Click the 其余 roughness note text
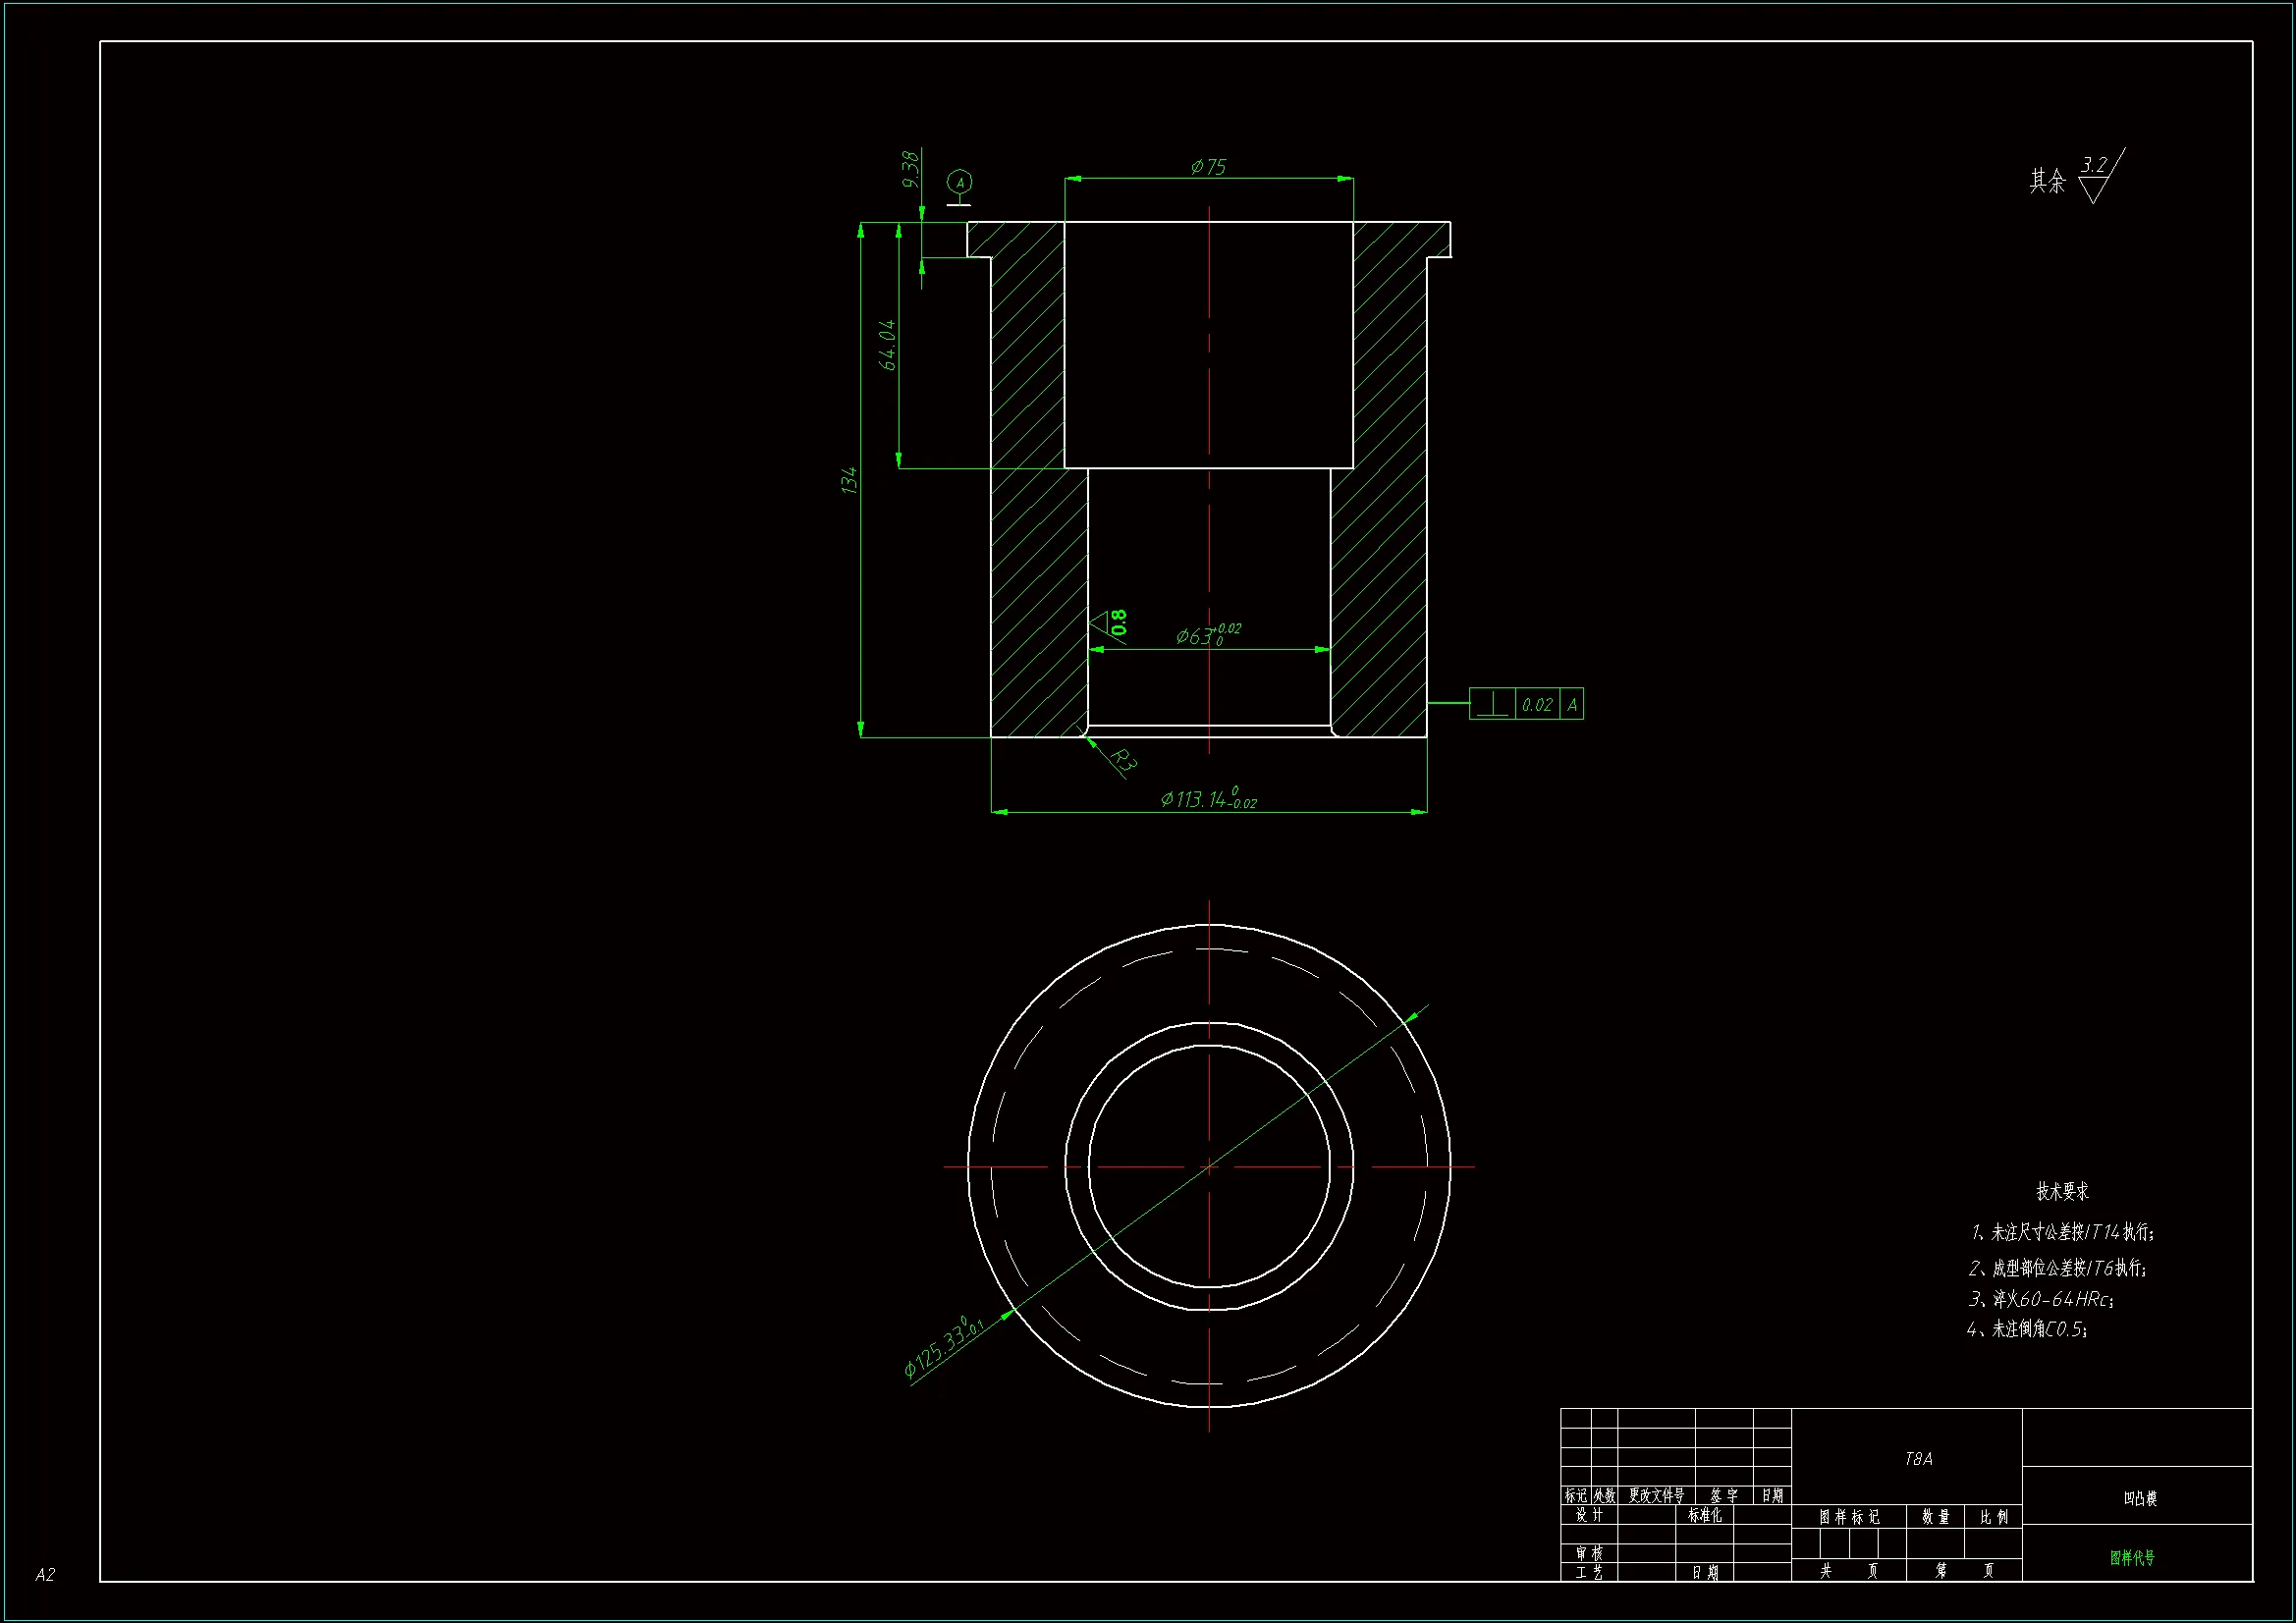This screenshot has width=2296, height=1623. click(x=2046, y=181)
